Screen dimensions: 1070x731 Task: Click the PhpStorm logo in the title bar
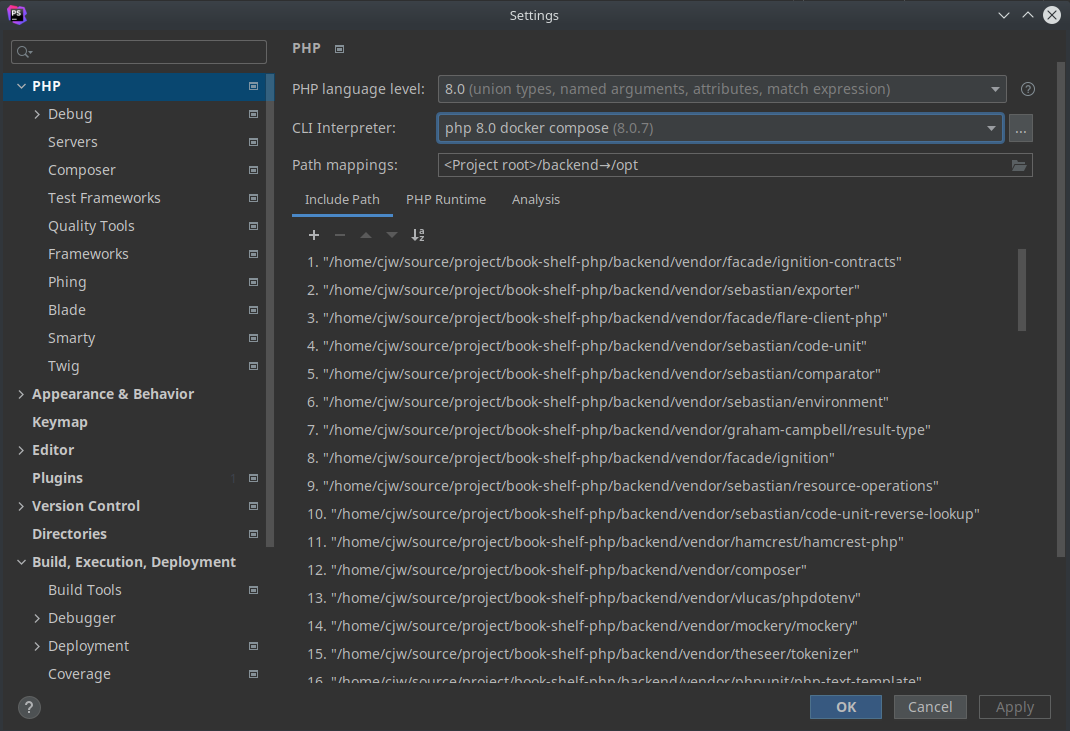pos(16,15)
